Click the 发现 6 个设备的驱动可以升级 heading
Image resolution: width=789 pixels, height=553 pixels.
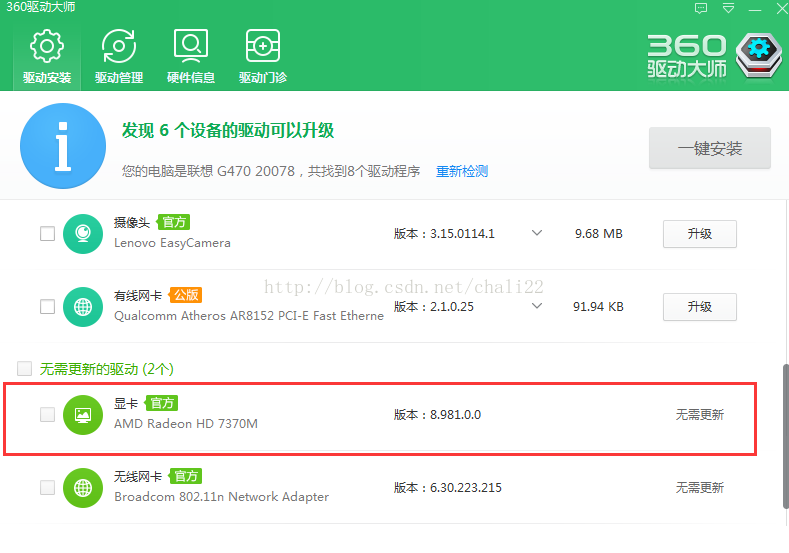tap(228, 130)
